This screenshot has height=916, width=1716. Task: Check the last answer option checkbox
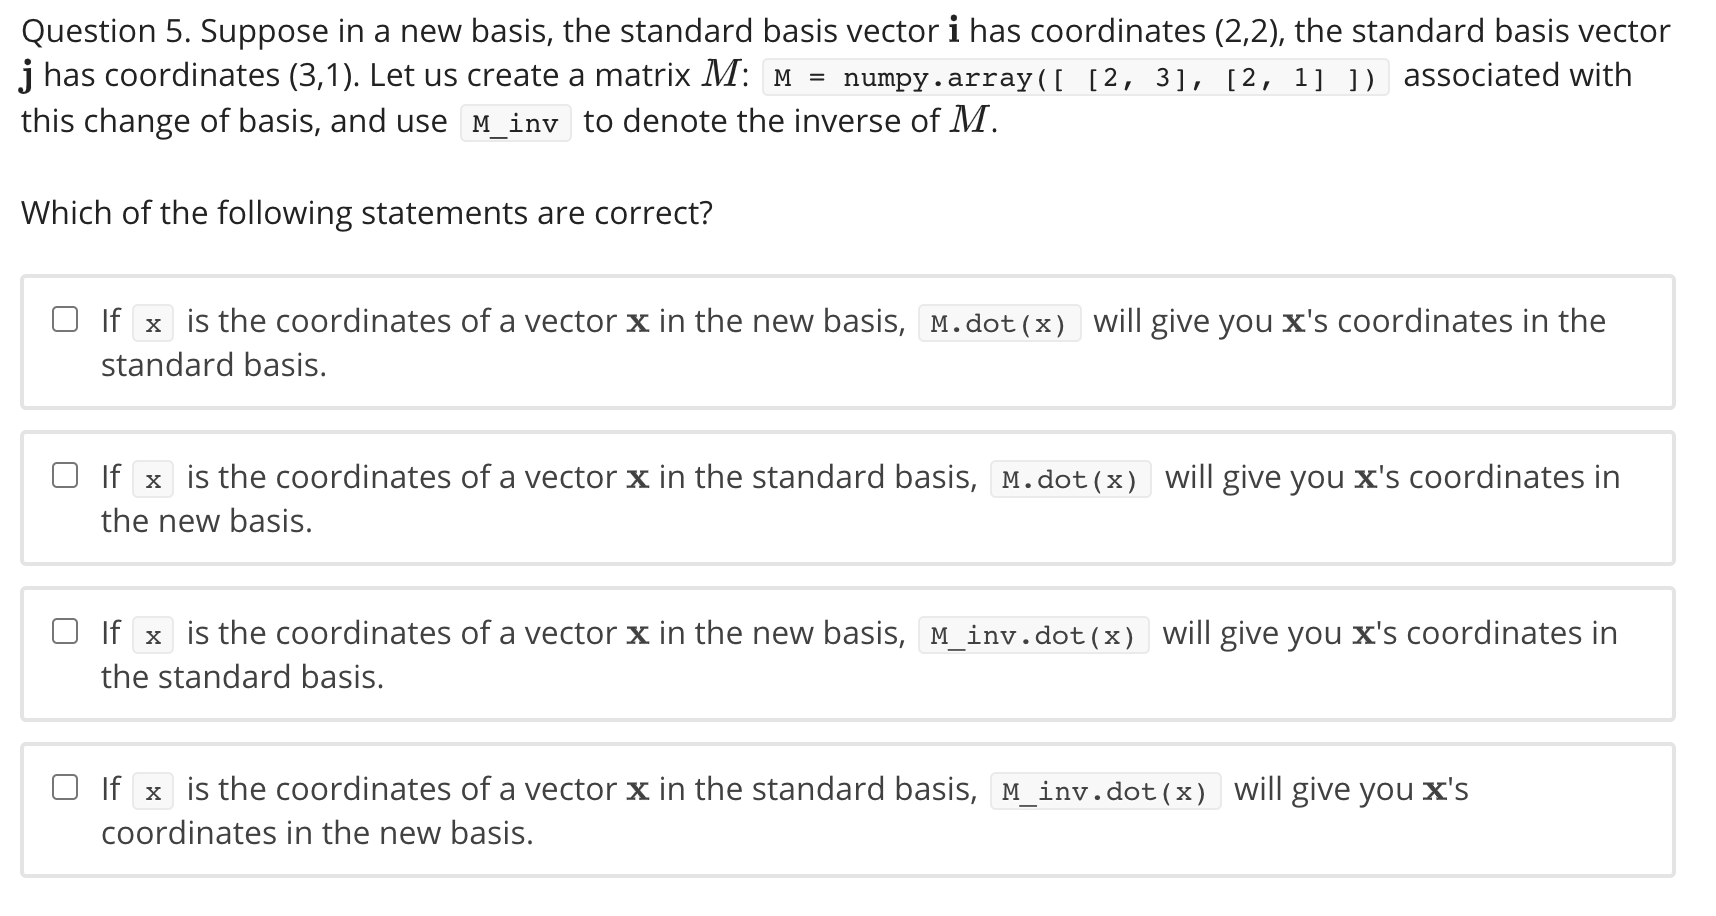(65, 787)
